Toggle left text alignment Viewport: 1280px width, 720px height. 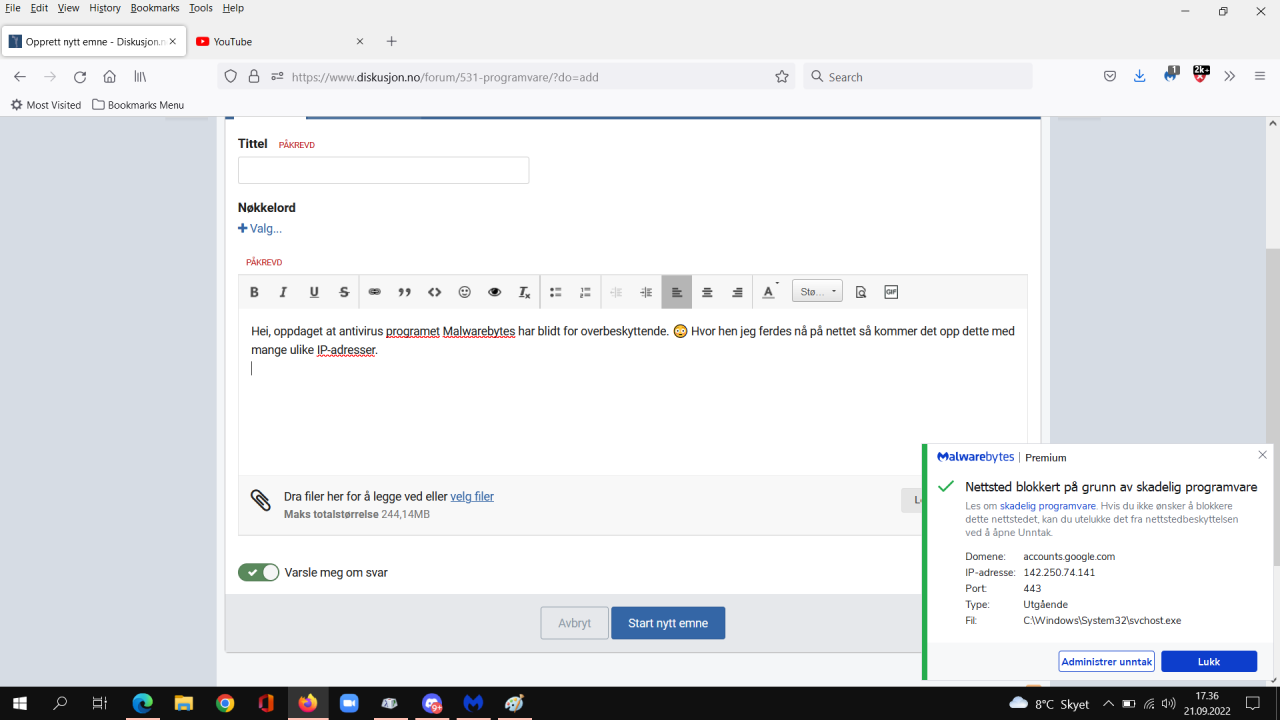[677, 292]
